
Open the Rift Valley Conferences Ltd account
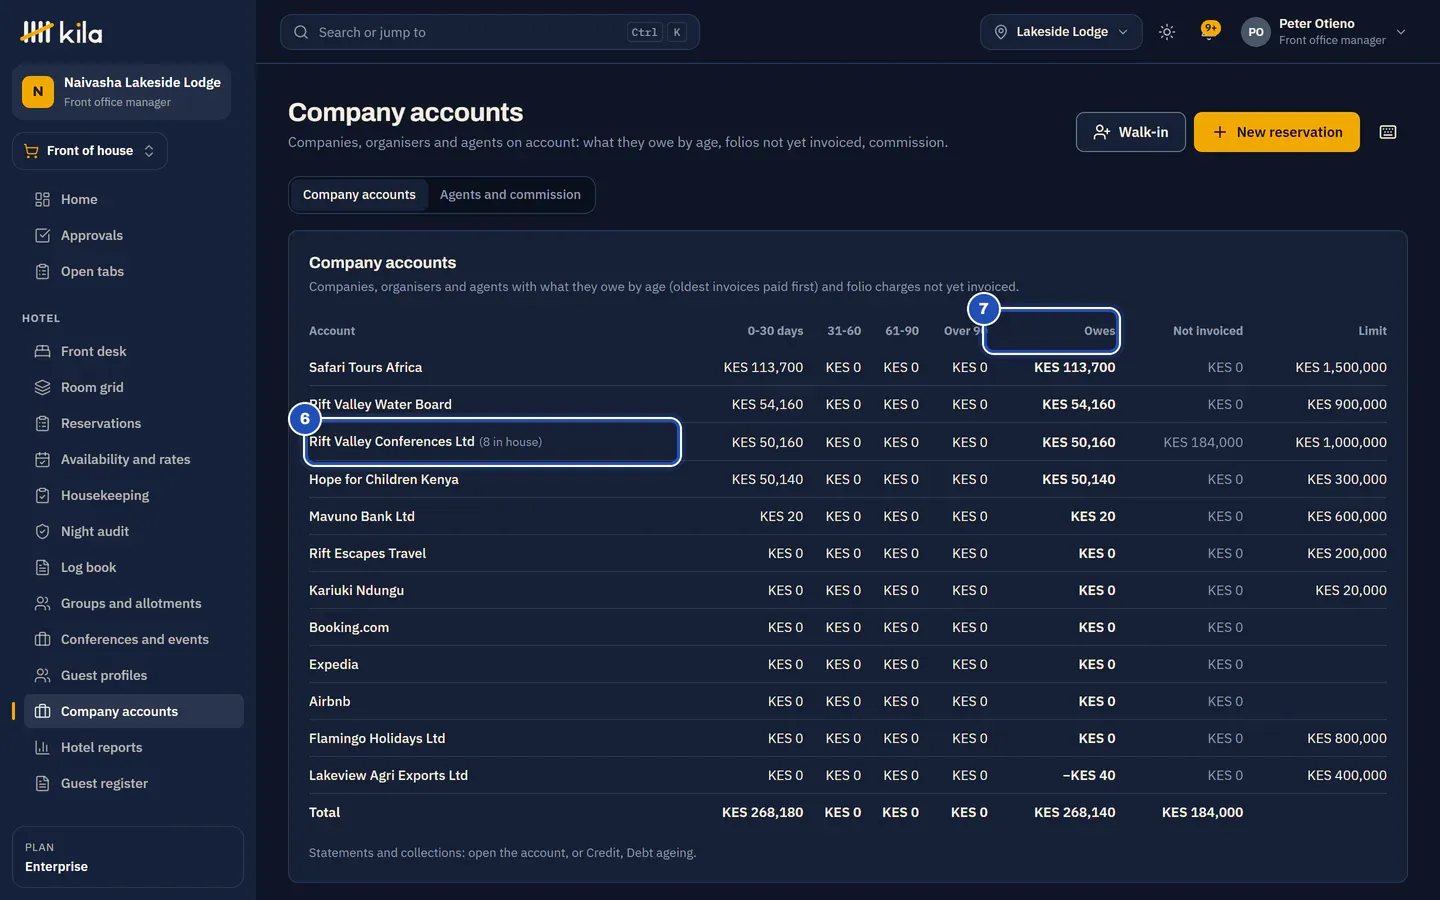[392, 442]
